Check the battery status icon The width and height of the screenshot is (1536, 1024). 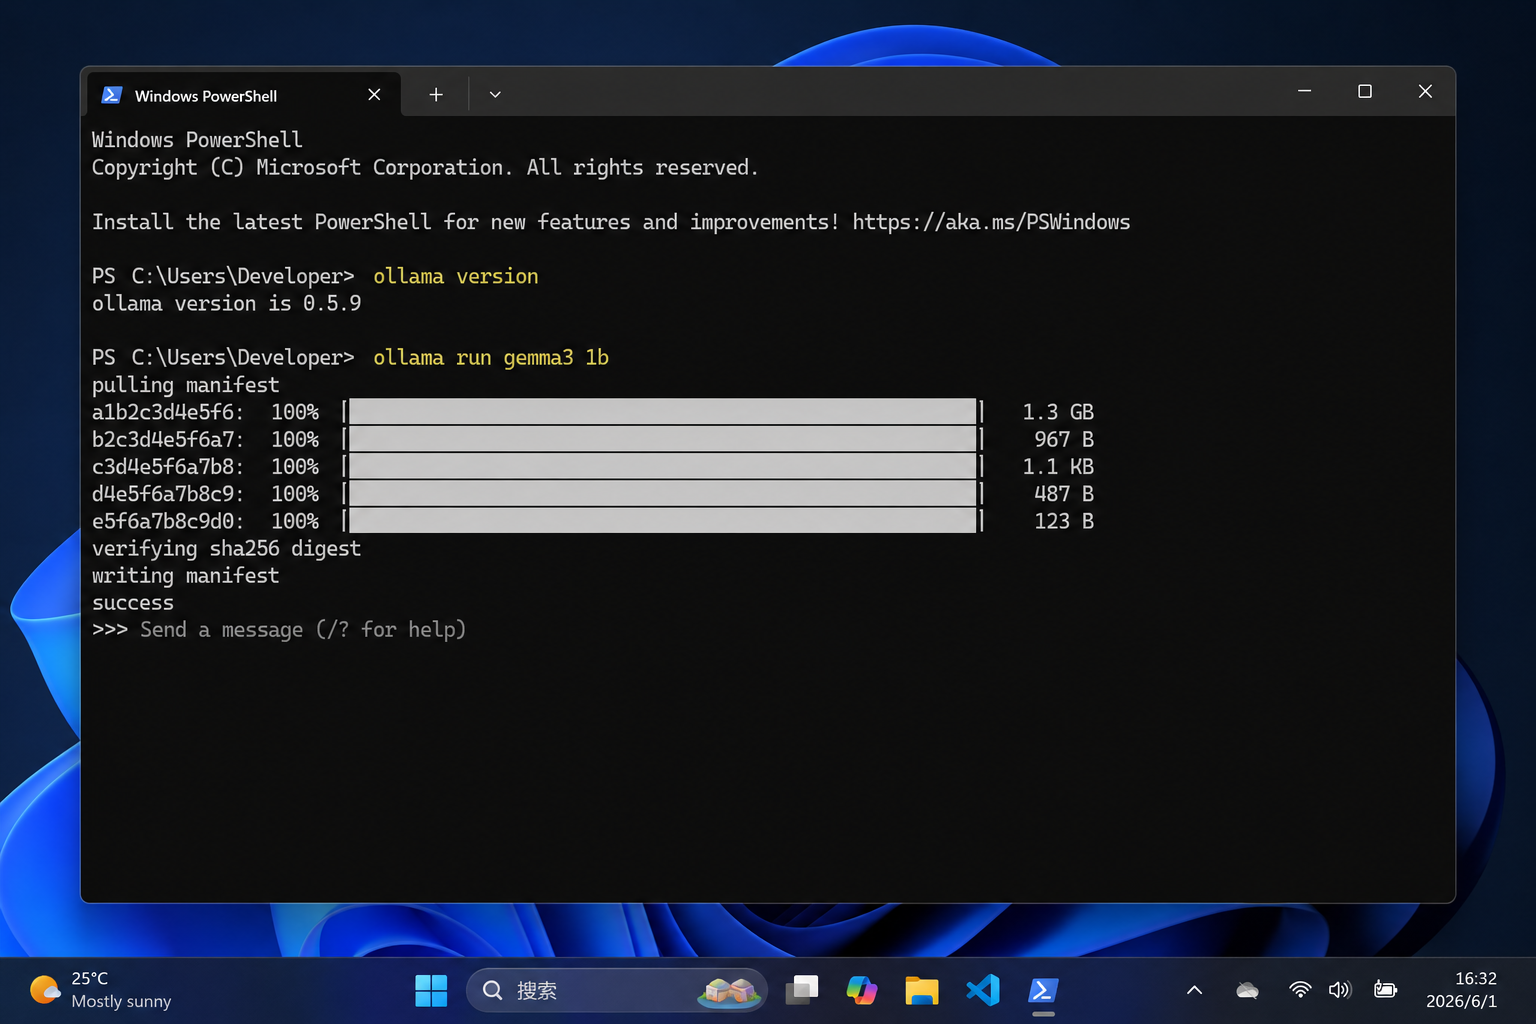click(x=1385, y=990)
